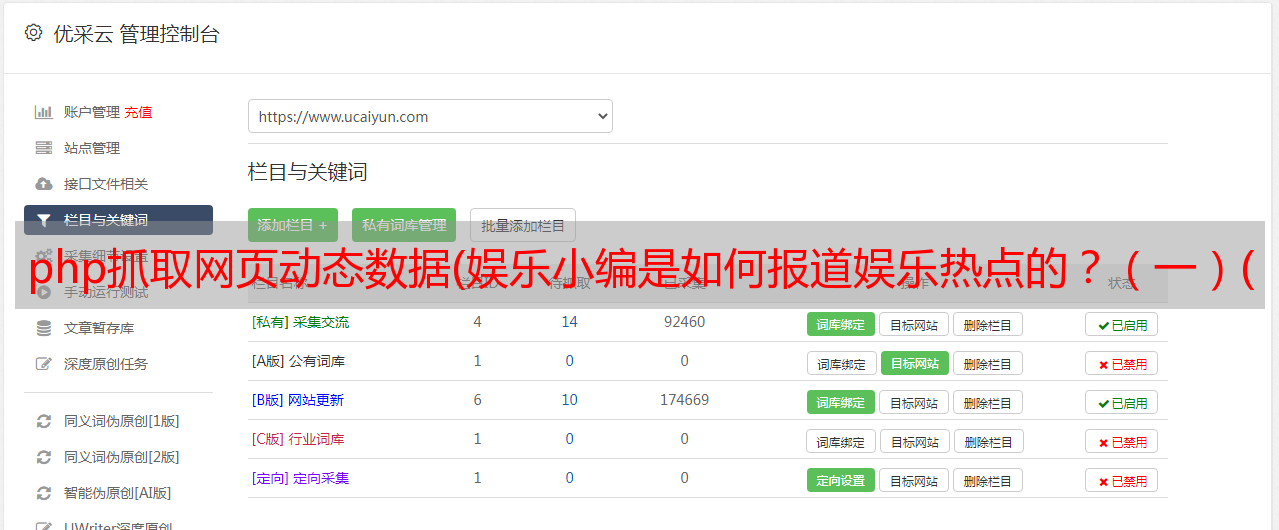Screen dimensions: 1279x530
Task: Click the 私有词库管理 button
Action: click(404, 225)
